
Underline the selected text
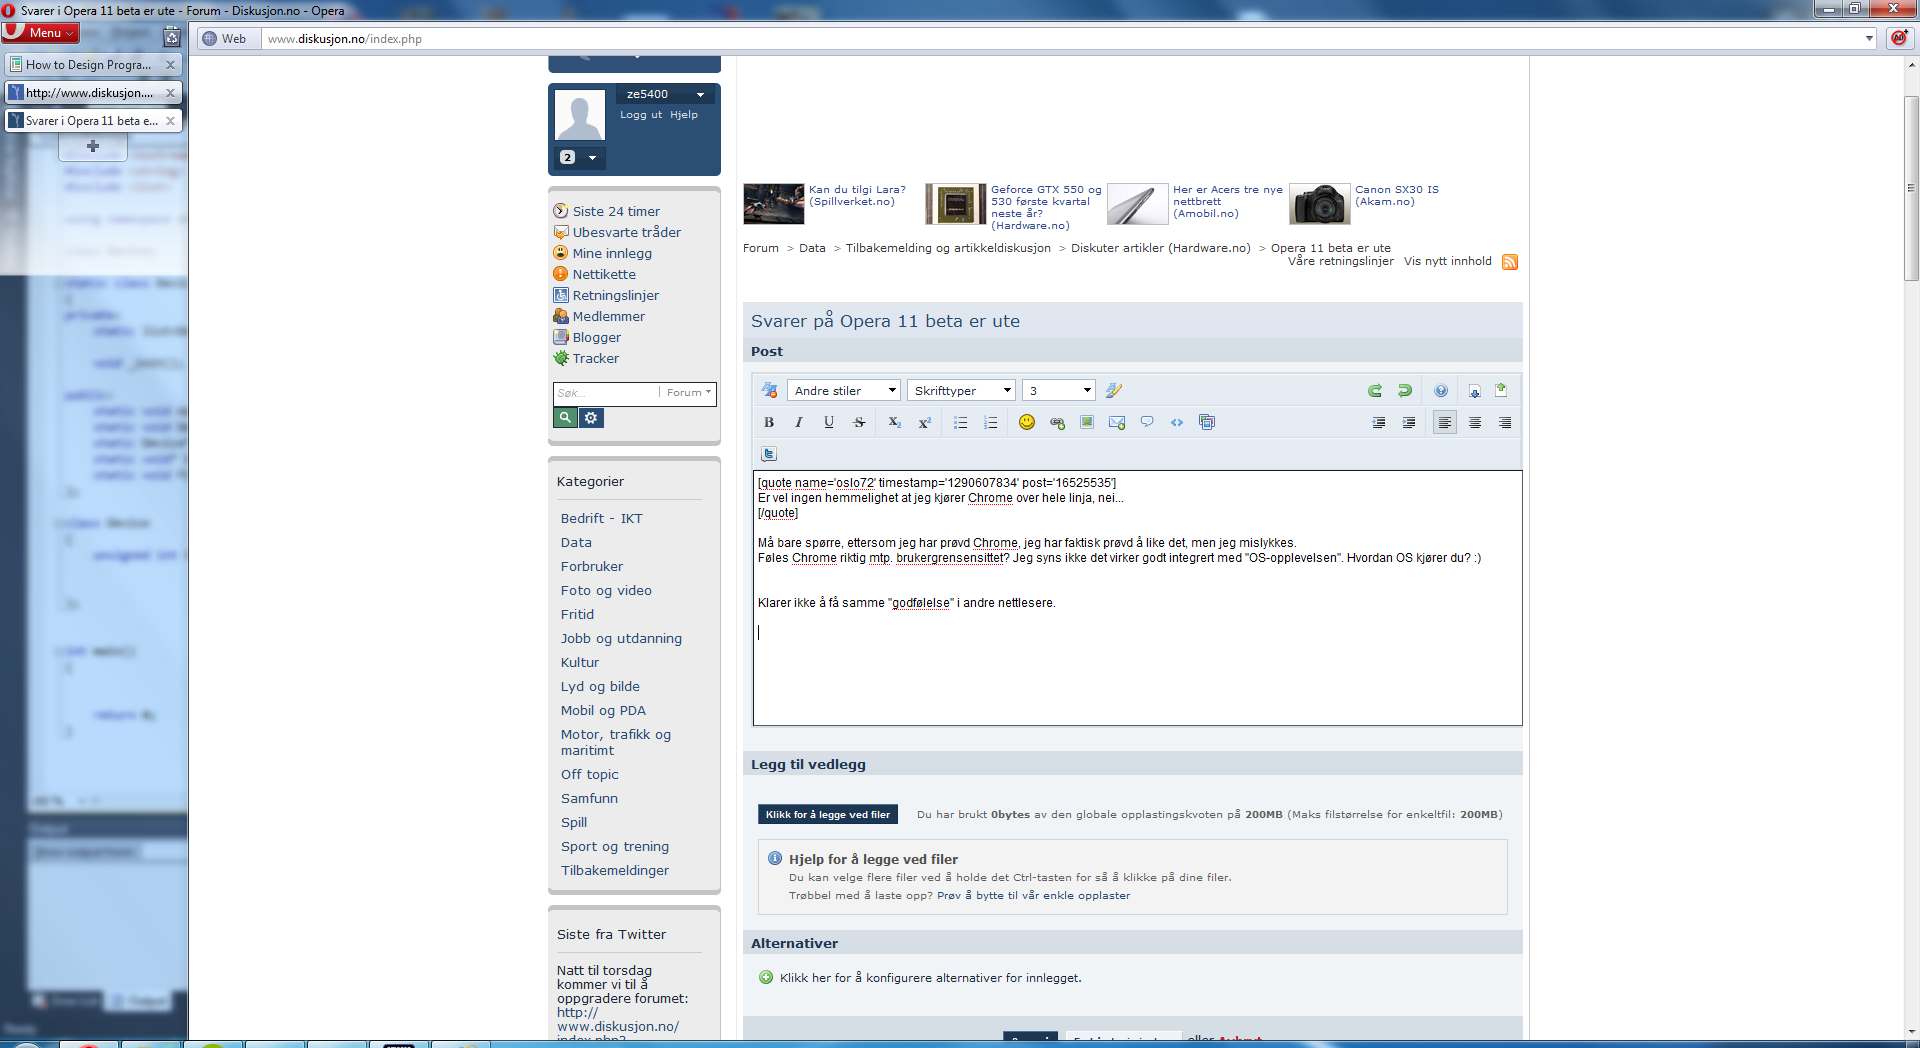click(x=829, y=423)
